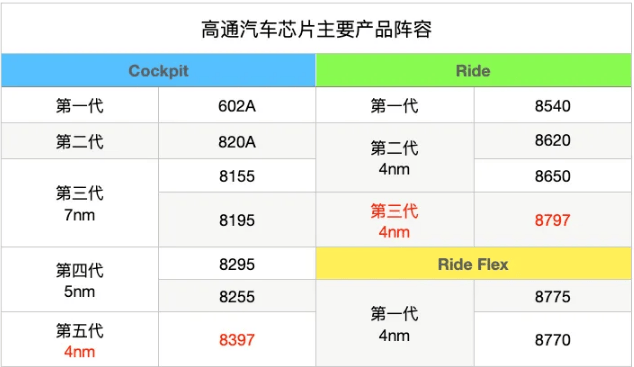Select the 8295 cell
The image size is (634, 367).
(x=237, y=264)
